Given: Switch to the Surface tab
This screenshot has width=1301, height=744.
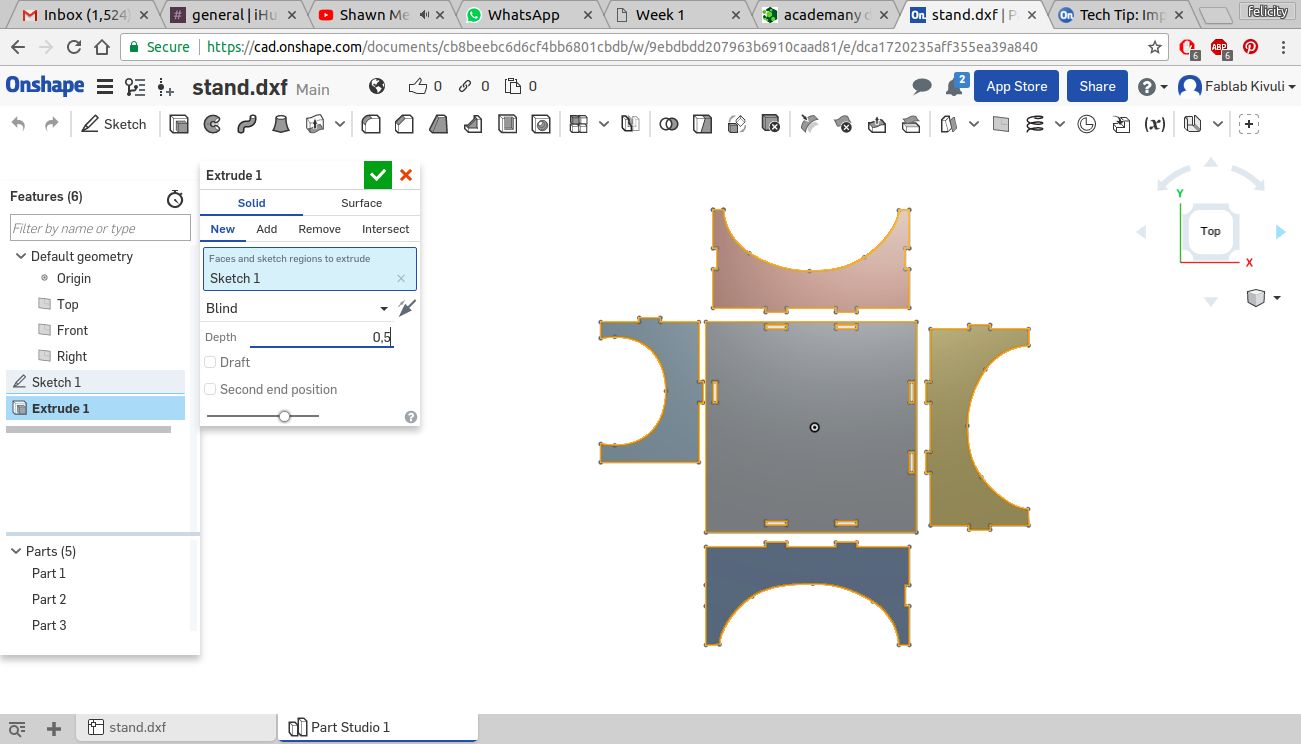Looking at the screenshot, I should [x=361, y=203].
